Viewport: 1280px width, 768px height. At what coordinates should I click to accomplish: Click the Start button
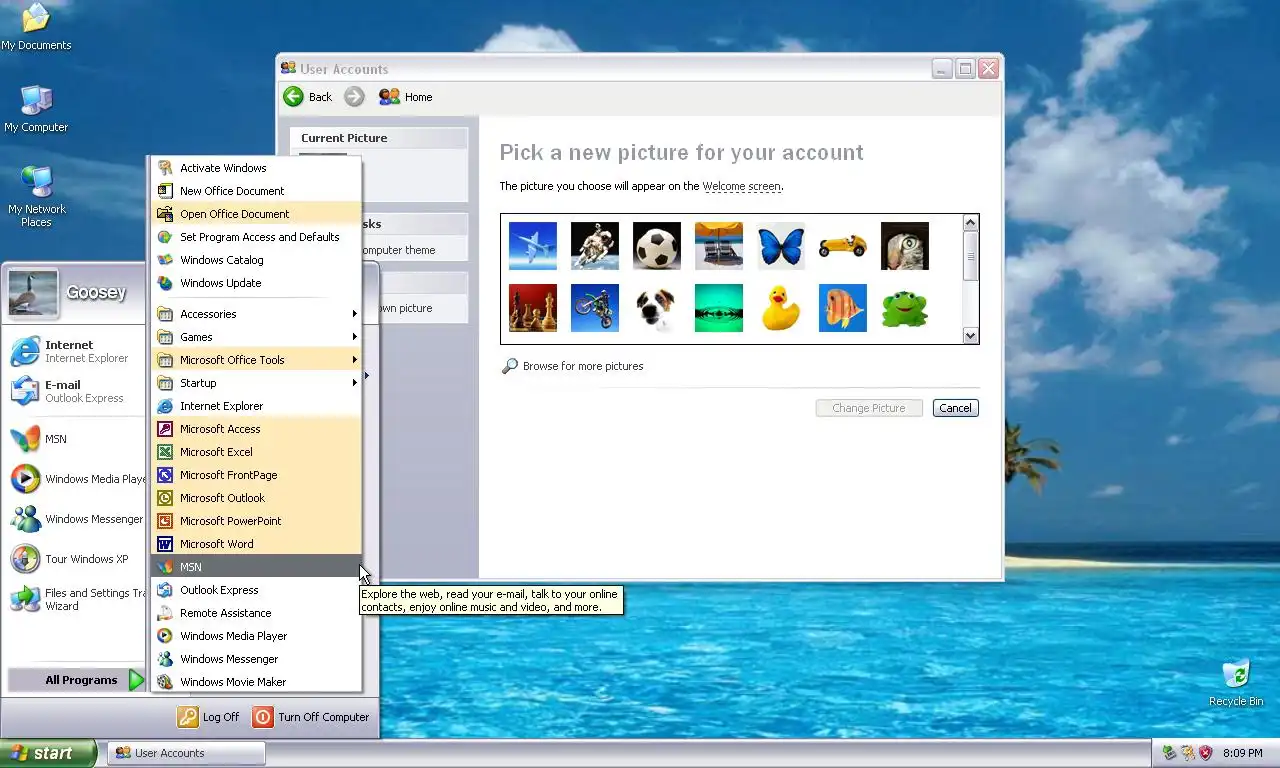pyautogui.click(x=48, y=753)
